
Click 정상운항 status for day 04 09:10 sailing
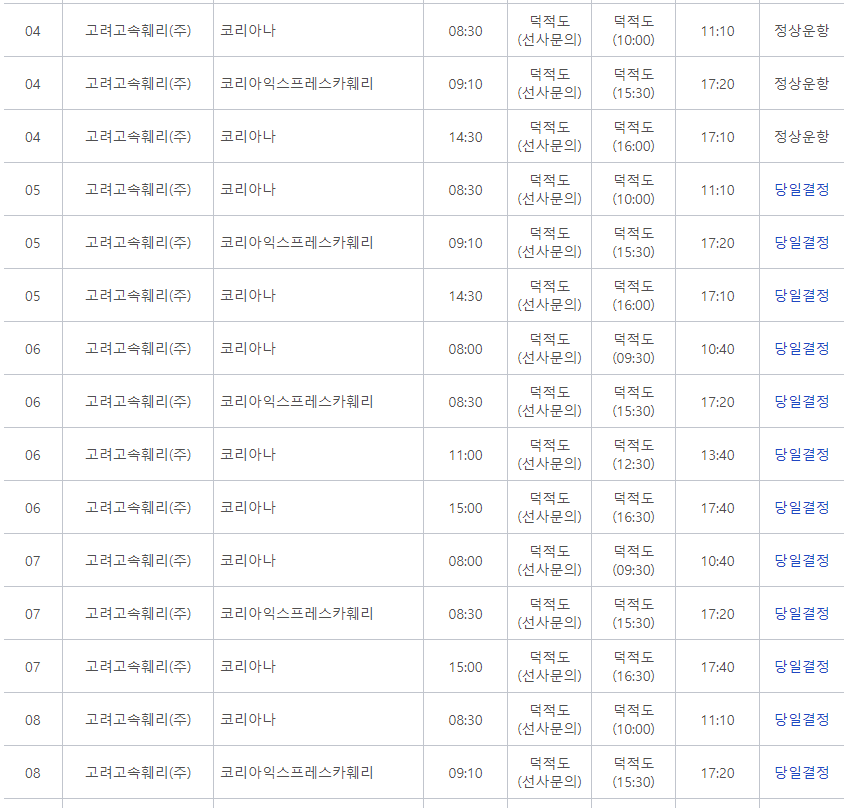tap(801, 84)
